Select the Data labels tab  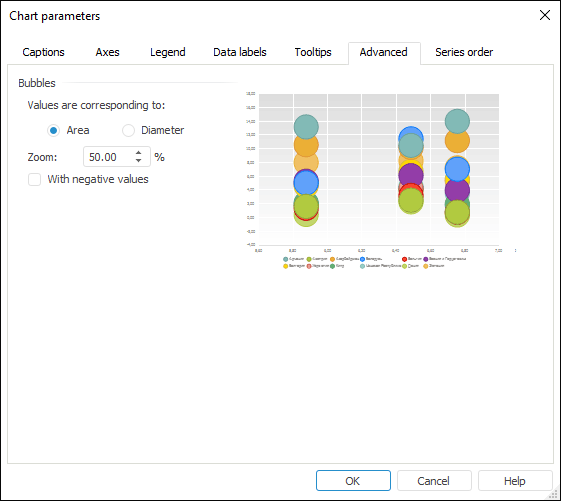coord(240,52)
